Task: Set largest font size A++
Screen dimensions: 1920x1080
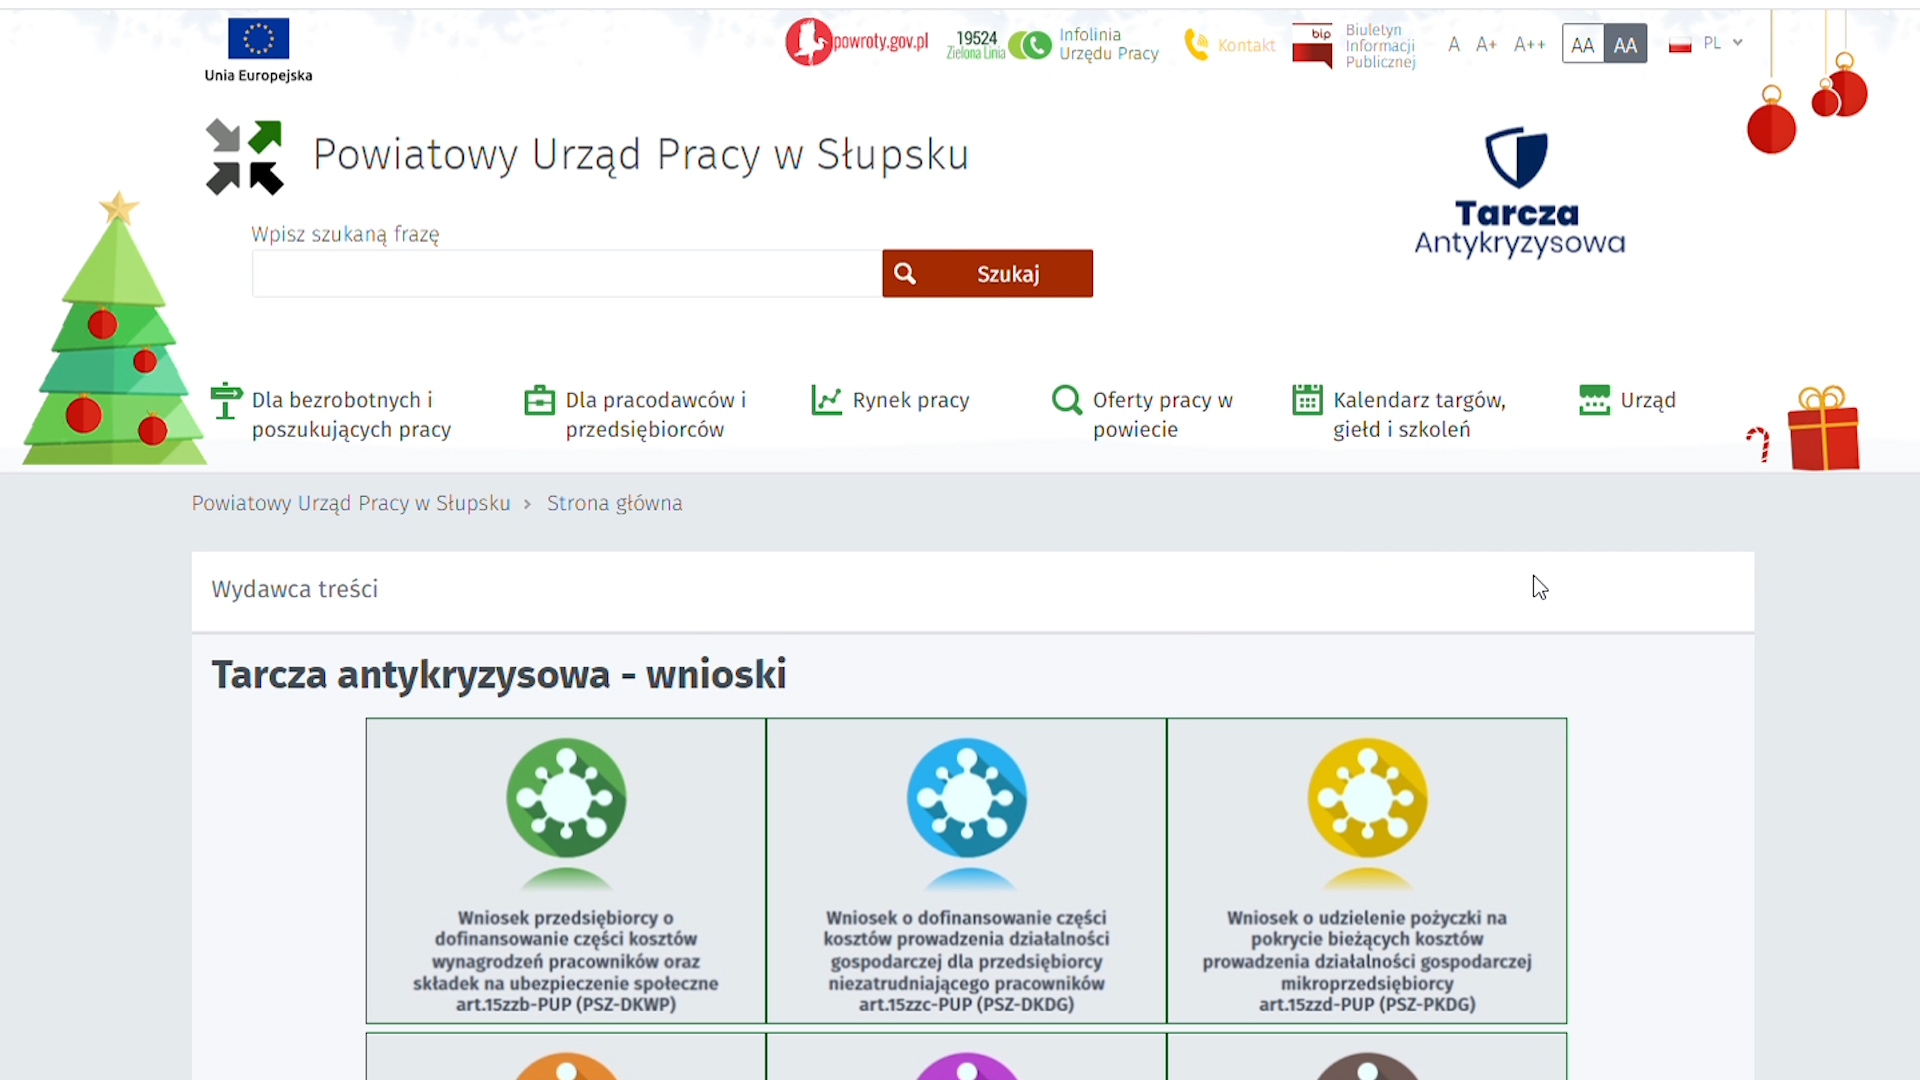Action: tap(1529, 45)
